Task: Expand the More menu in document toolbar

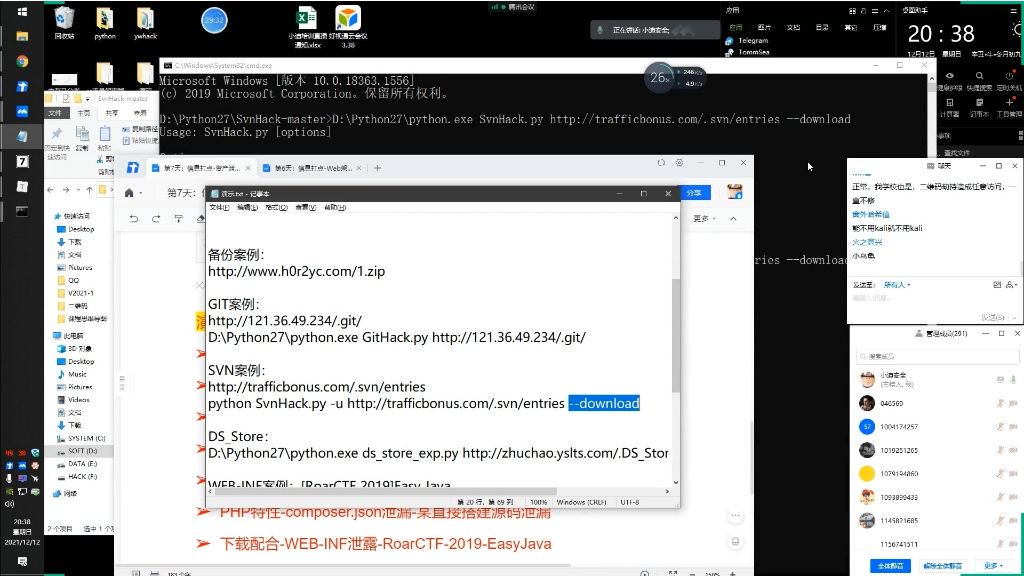Action: [704, 219]
